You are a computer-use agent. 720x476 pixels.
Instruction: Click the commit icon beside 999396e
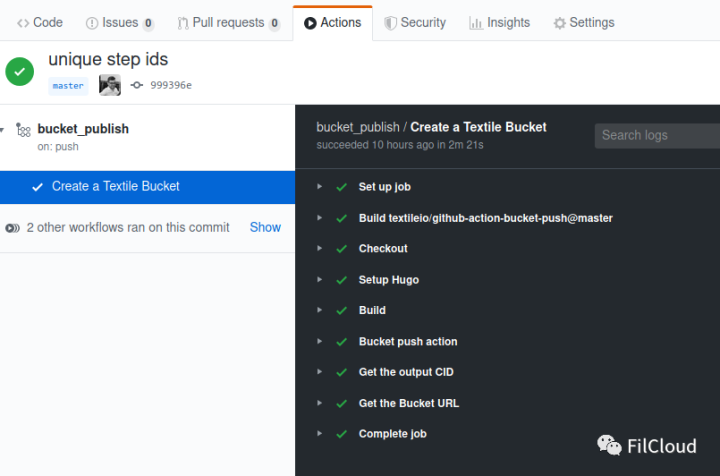coord(136,85)
